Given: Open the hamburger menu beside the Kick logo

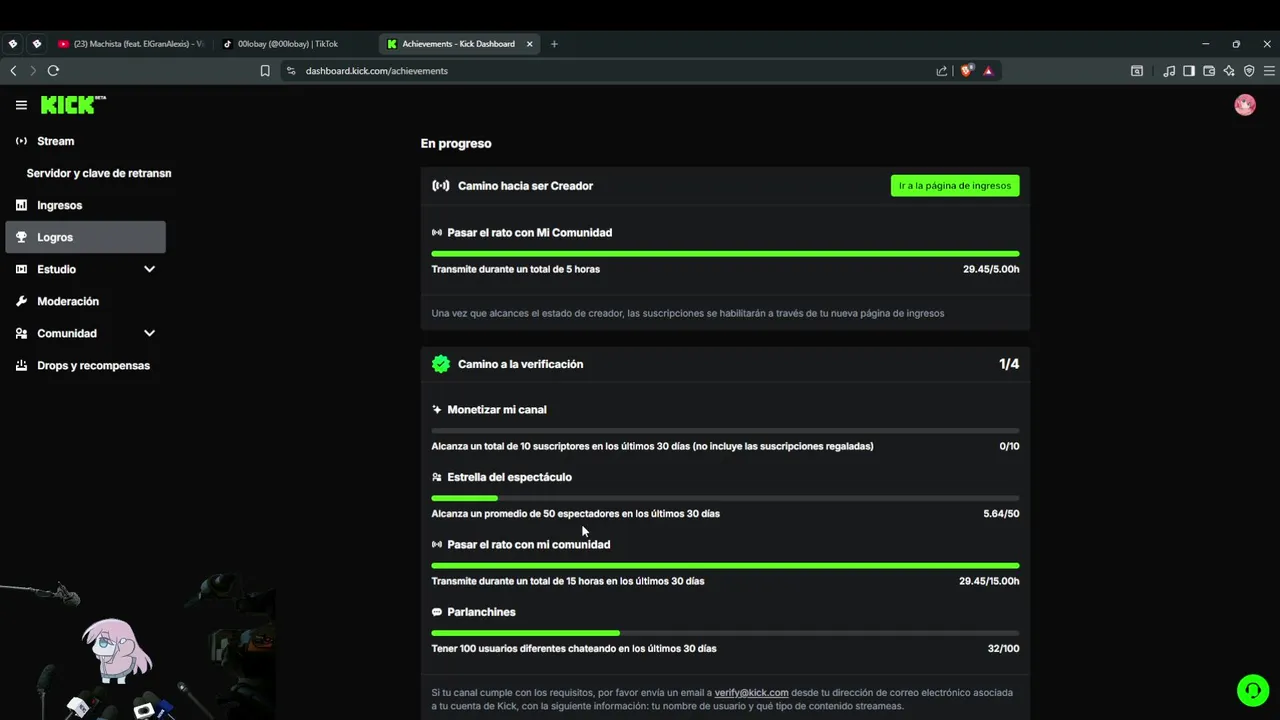Looking at the screenshot, I should click(21, 105).
